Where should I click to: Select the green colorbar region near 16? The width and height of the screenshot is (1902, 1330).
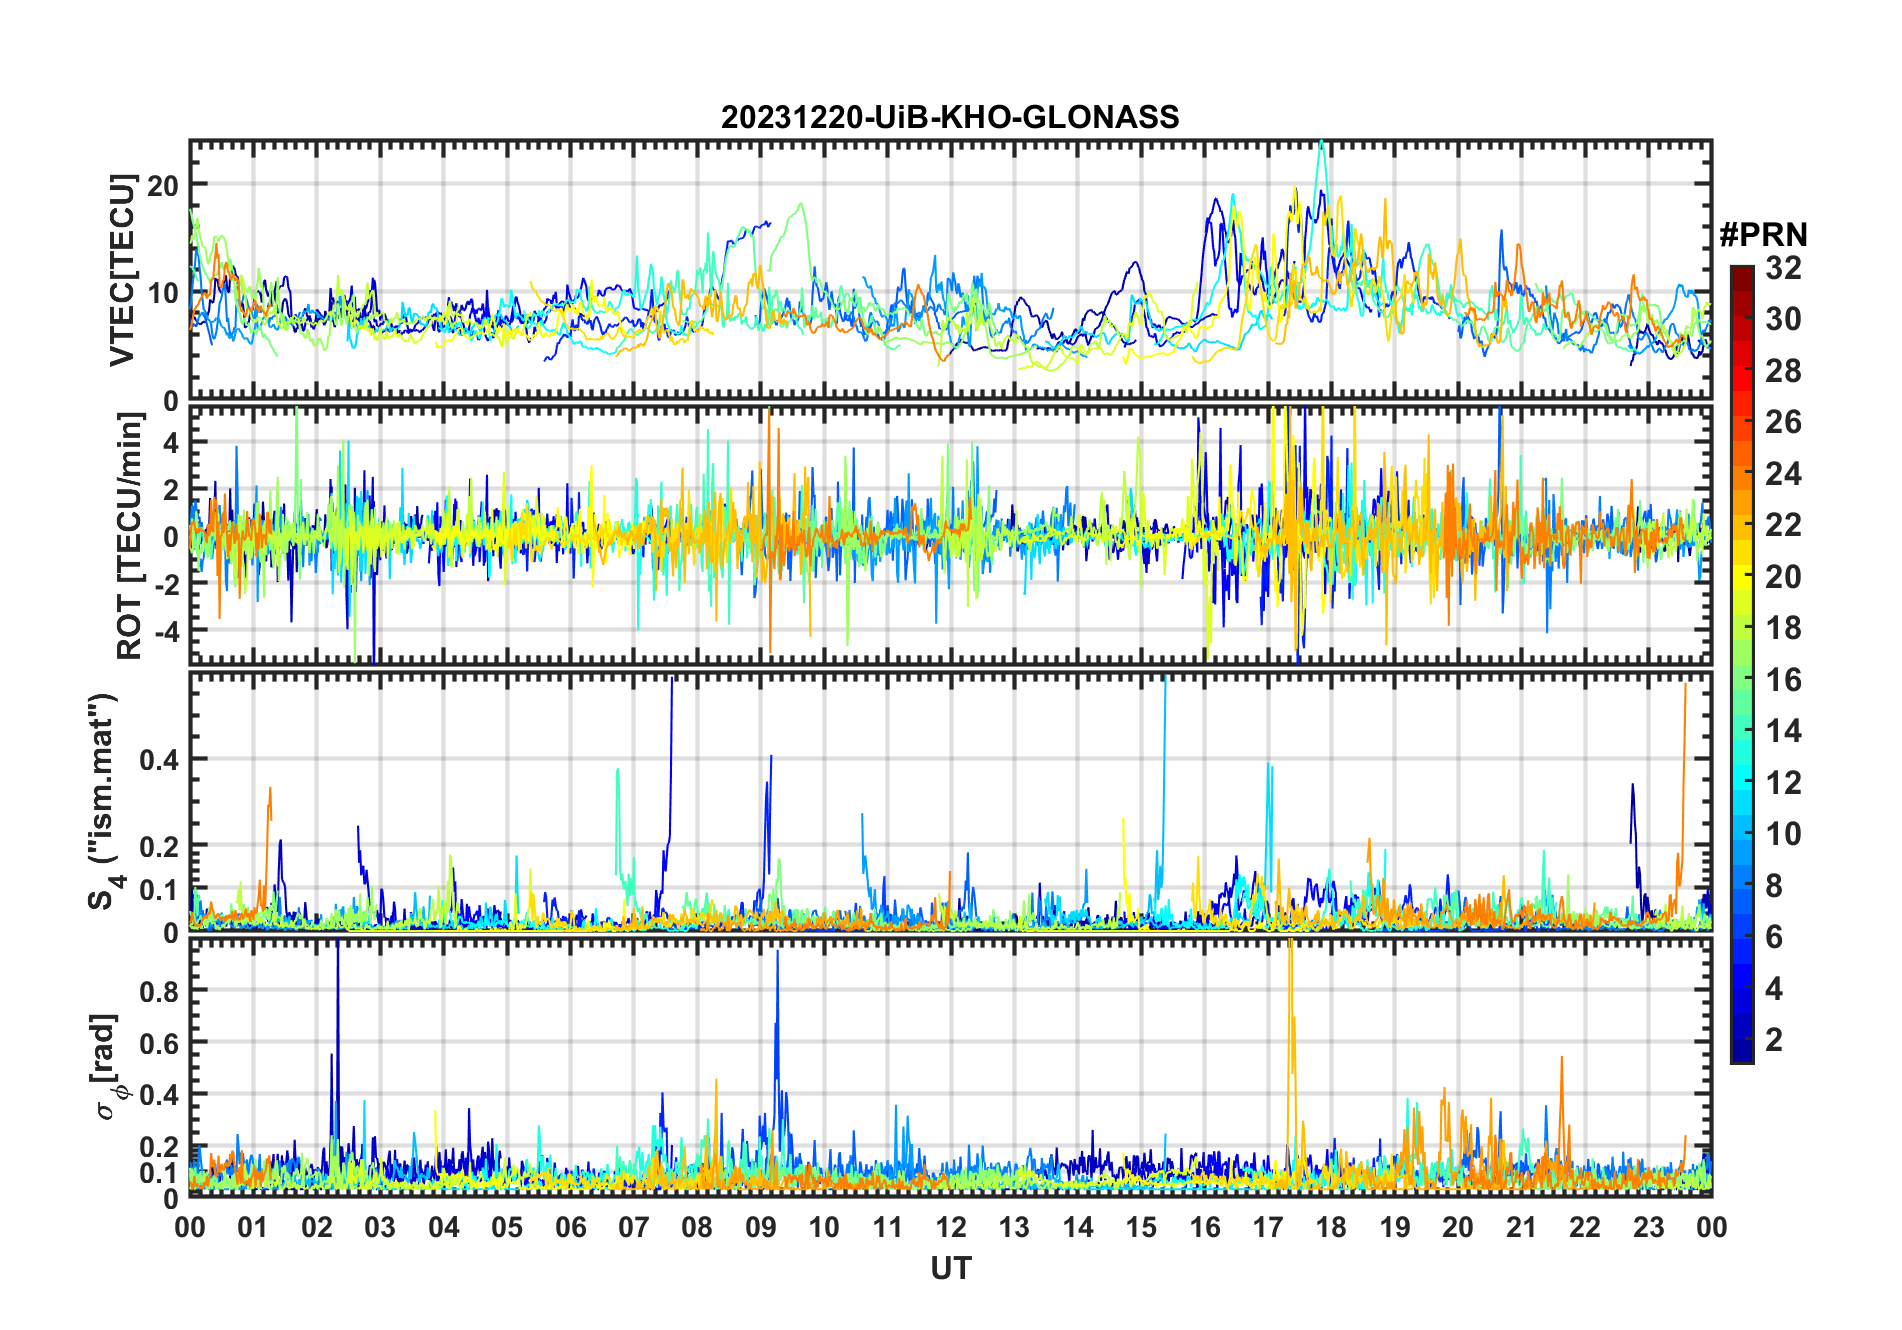(1742, 679)
